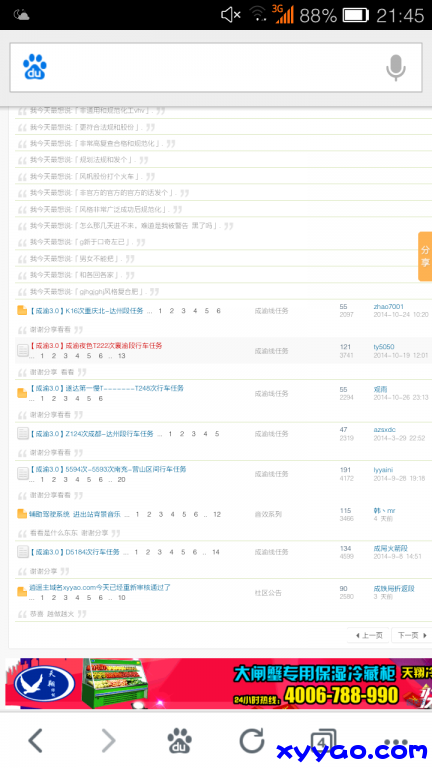The width and height of the screenshot is (432, 768).
Task: Open thread 5594次-5593次 行车任务
Action: pos(108,469)
